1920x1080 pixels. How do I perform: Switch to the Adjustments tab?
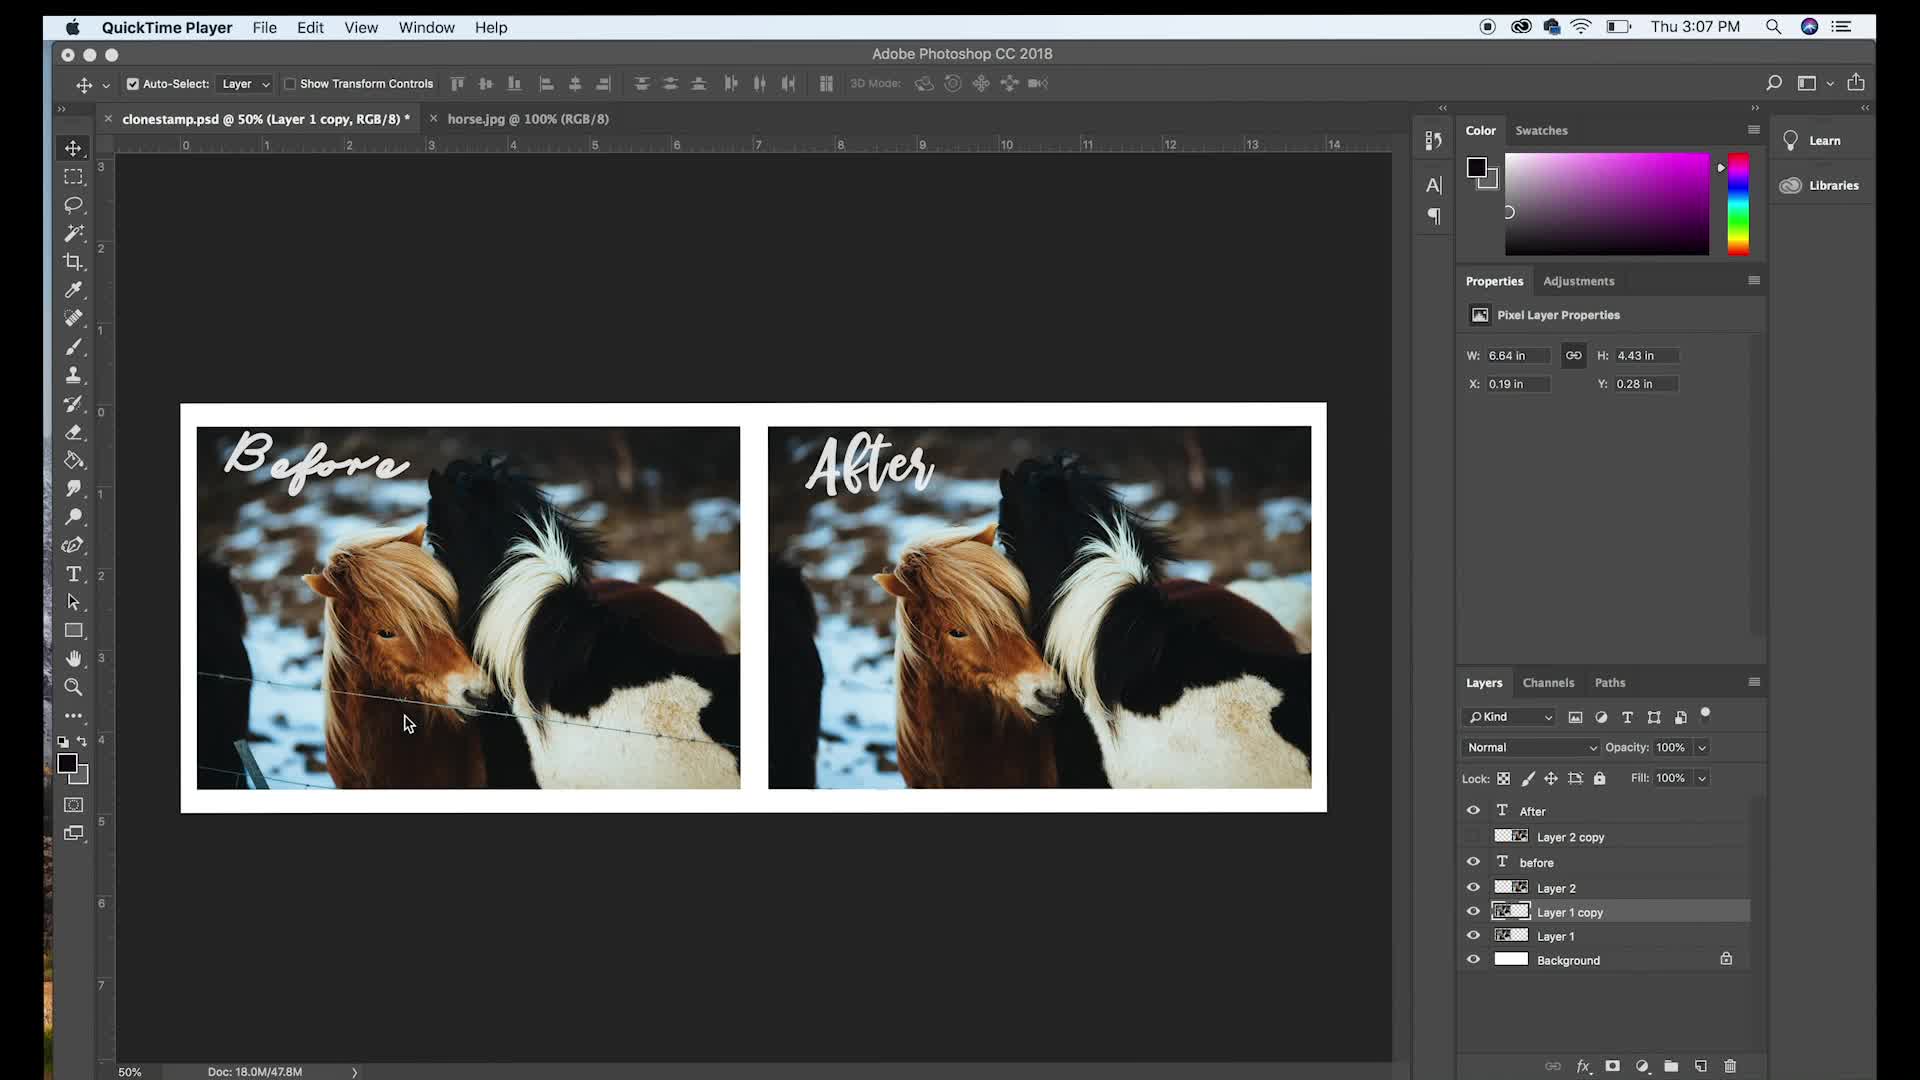coord(1578,282)
